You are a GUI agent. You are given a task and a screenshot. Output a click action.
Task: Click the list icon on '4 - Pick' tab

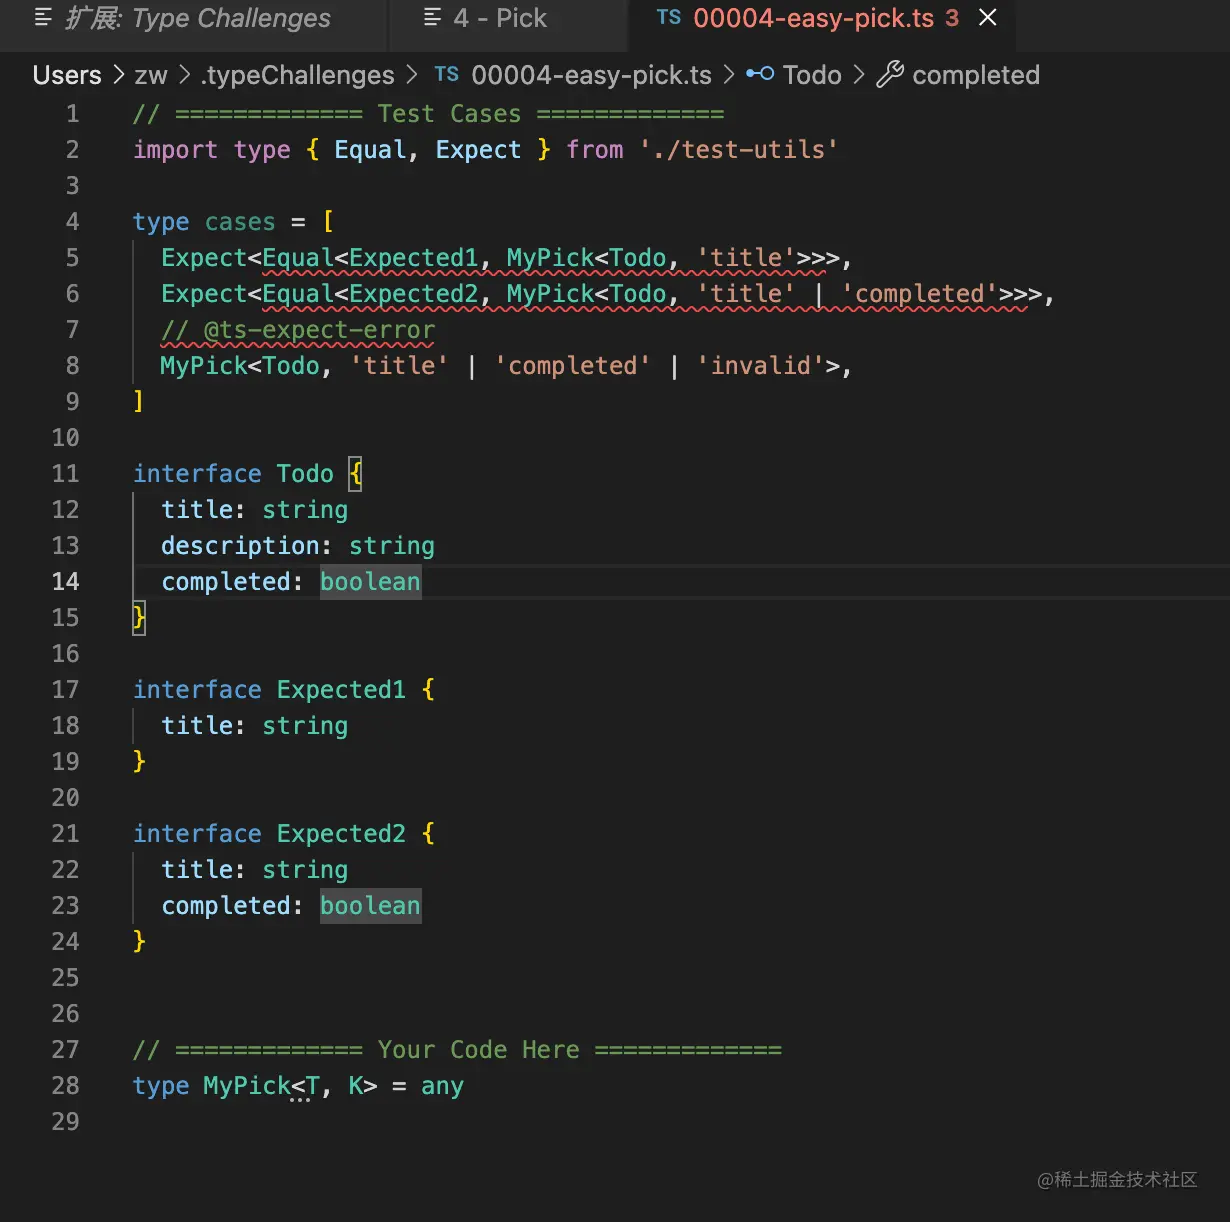[432, 18]
